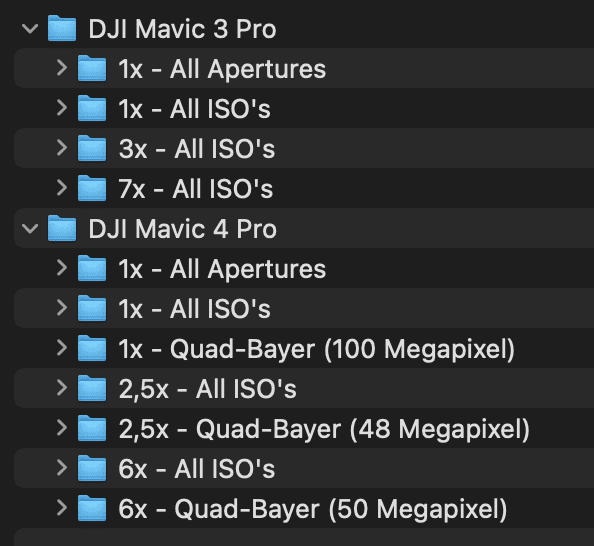The height and width of the screenshot is (546, 594).
Task: Click the DJI Mavic 3 Pro folder icon
Action: point(62,28)
